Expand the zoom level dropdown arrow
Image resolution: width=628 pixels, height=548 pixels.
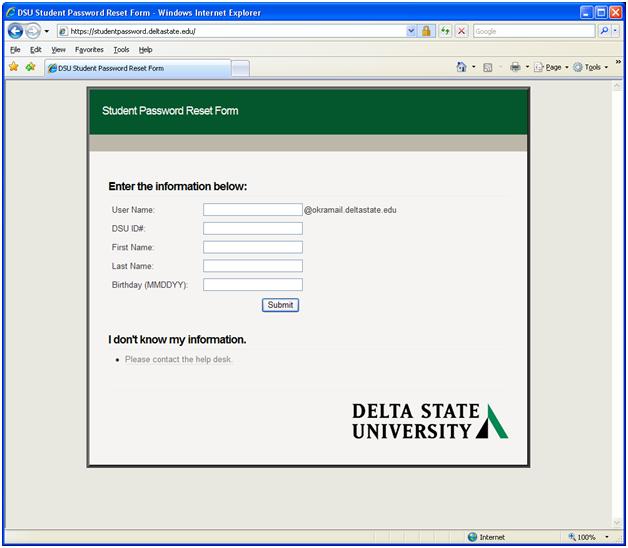point(607,537)
